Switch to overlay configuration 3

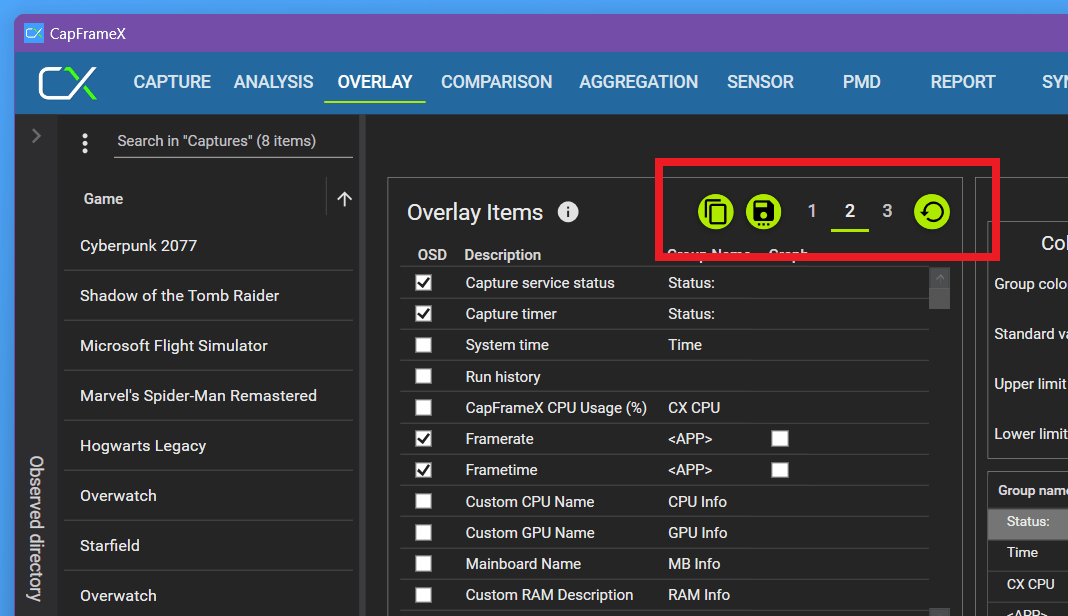pyautogui.click(x=887, y=211)
